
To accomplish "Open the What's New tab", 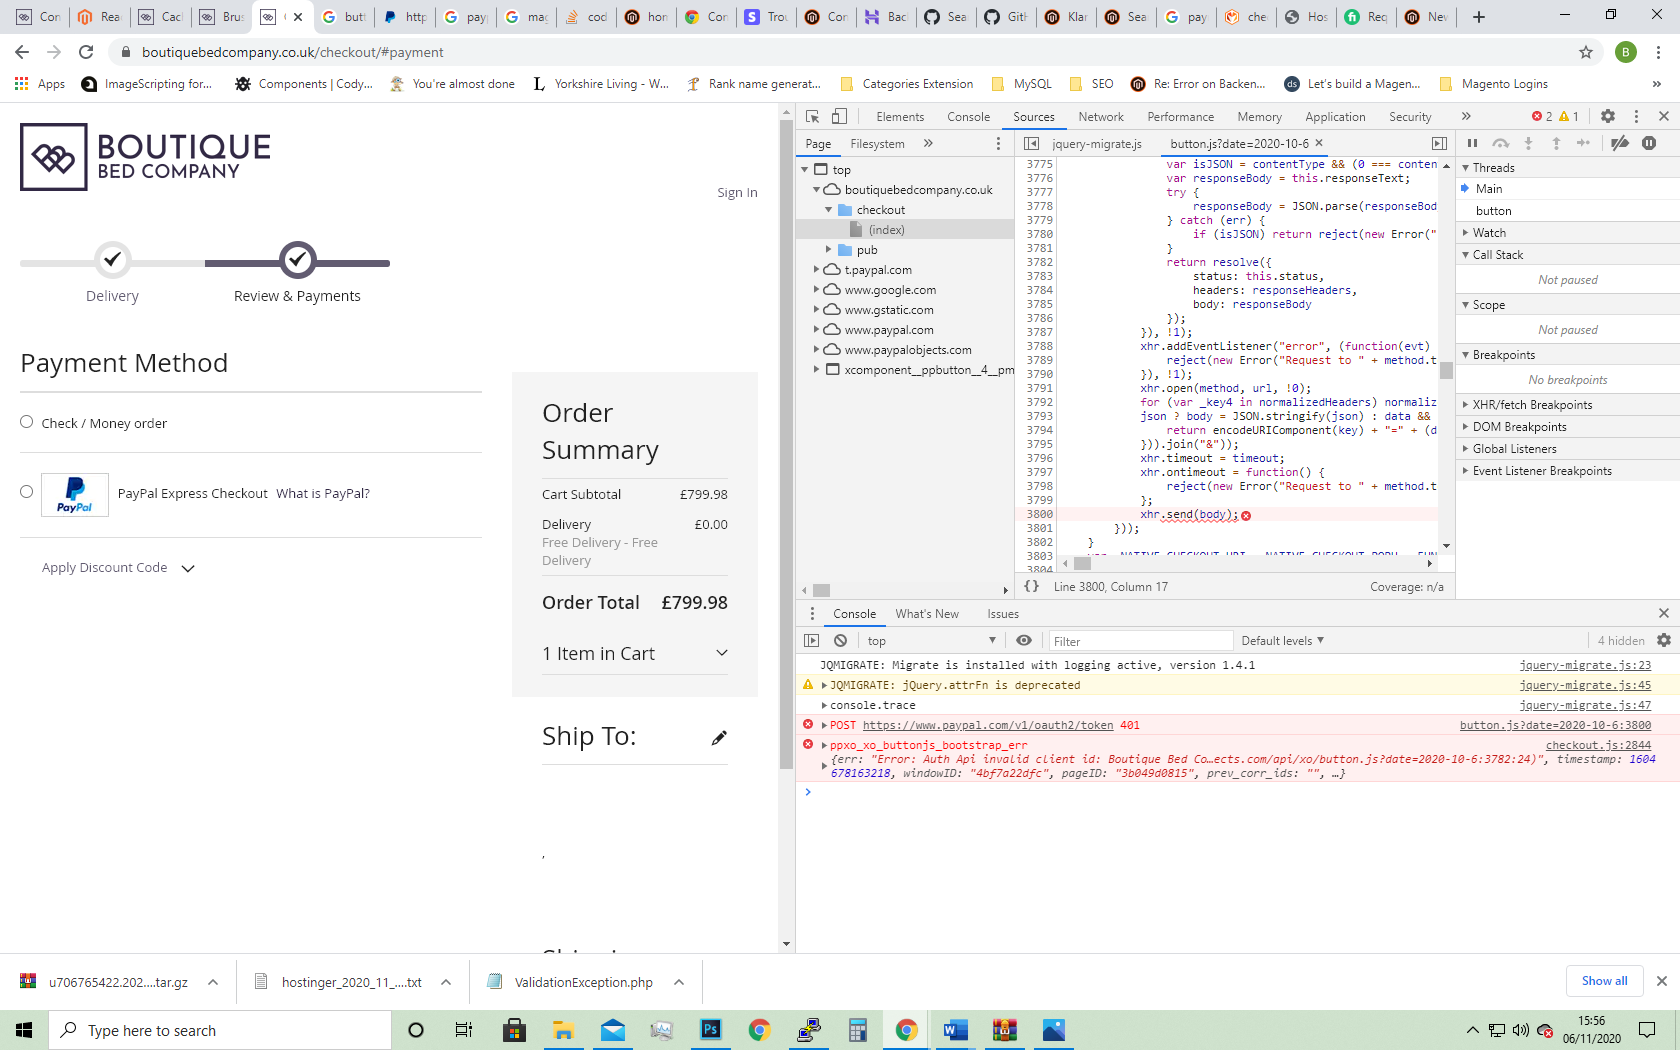I will tap(927, 613).
